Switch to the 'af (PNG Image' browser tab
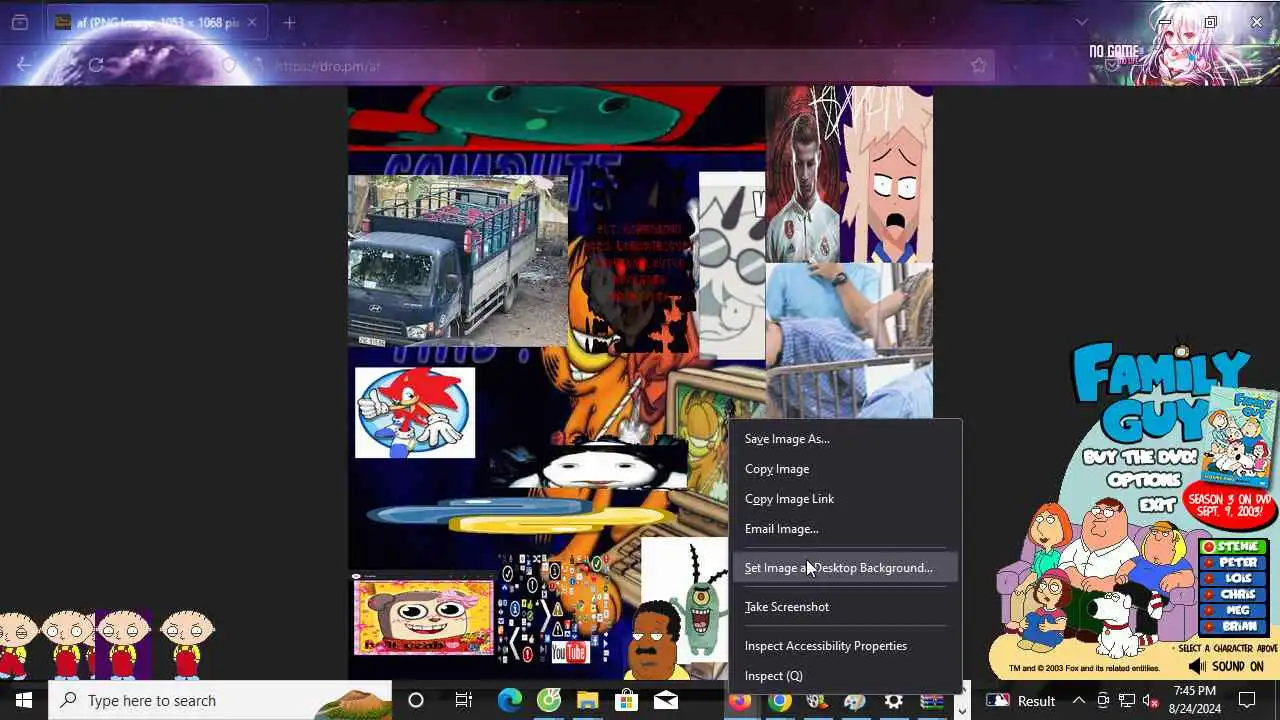This screenshot has width=1280, height=720. pyautogui.click(x=156, y=22)
